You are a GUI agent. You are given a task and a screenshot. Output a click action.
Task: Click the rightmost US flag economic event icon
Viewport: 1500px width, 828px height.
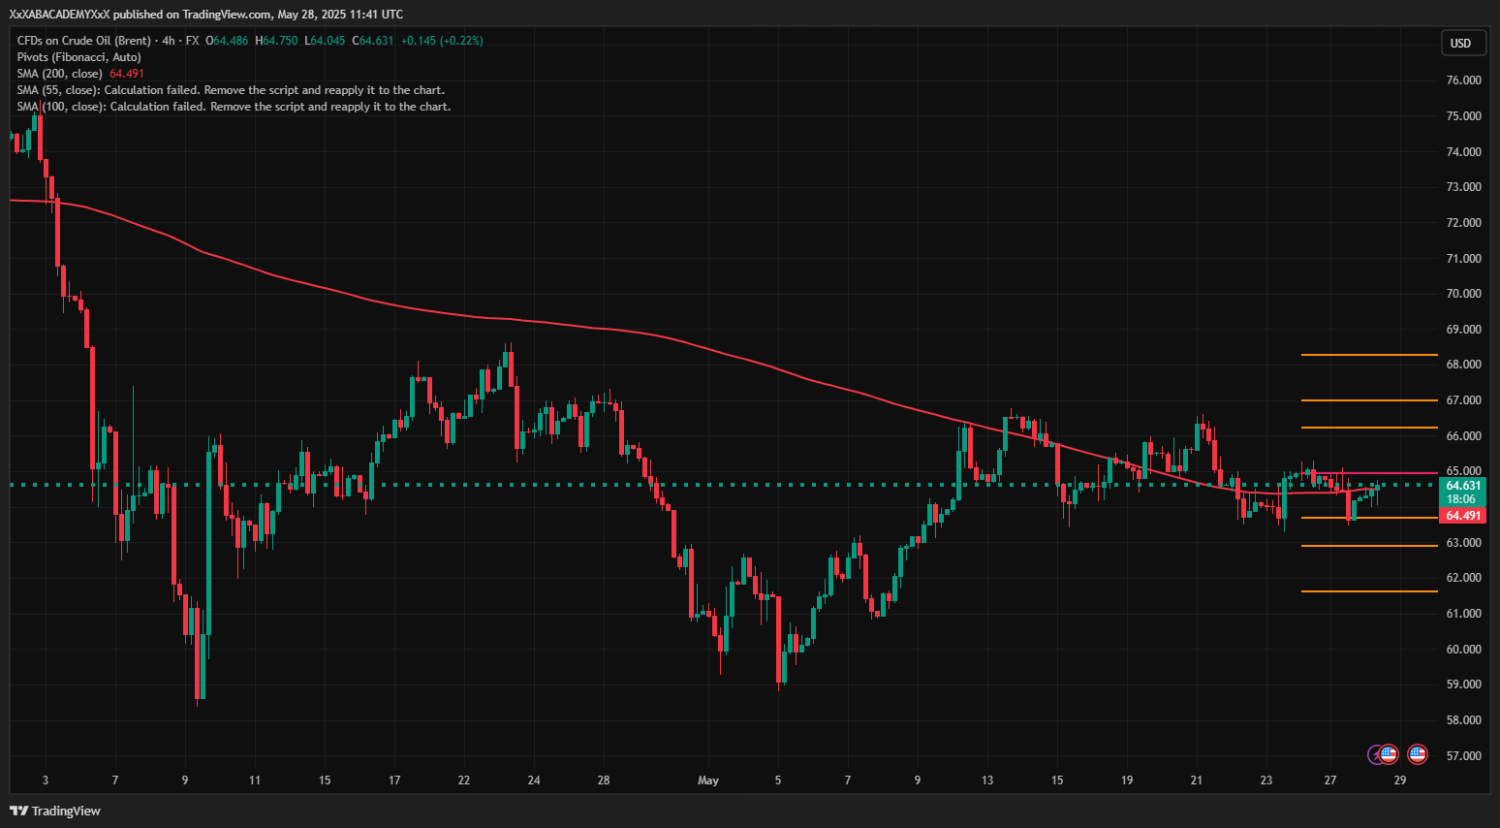pos(1417,754)
